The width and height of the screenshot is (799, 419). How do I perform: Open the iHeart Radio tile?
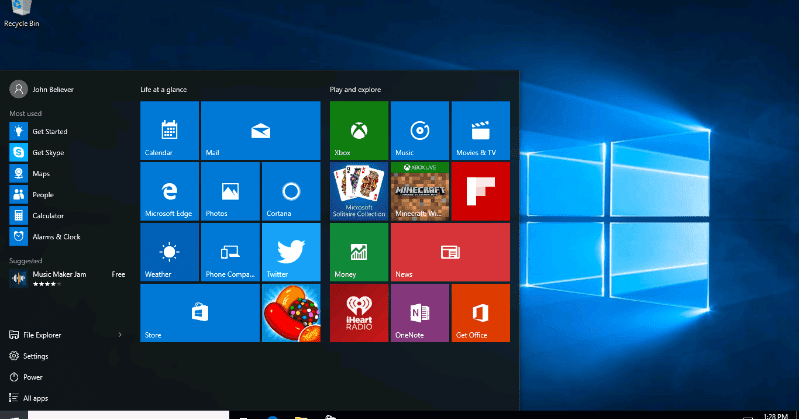(359, 312)
